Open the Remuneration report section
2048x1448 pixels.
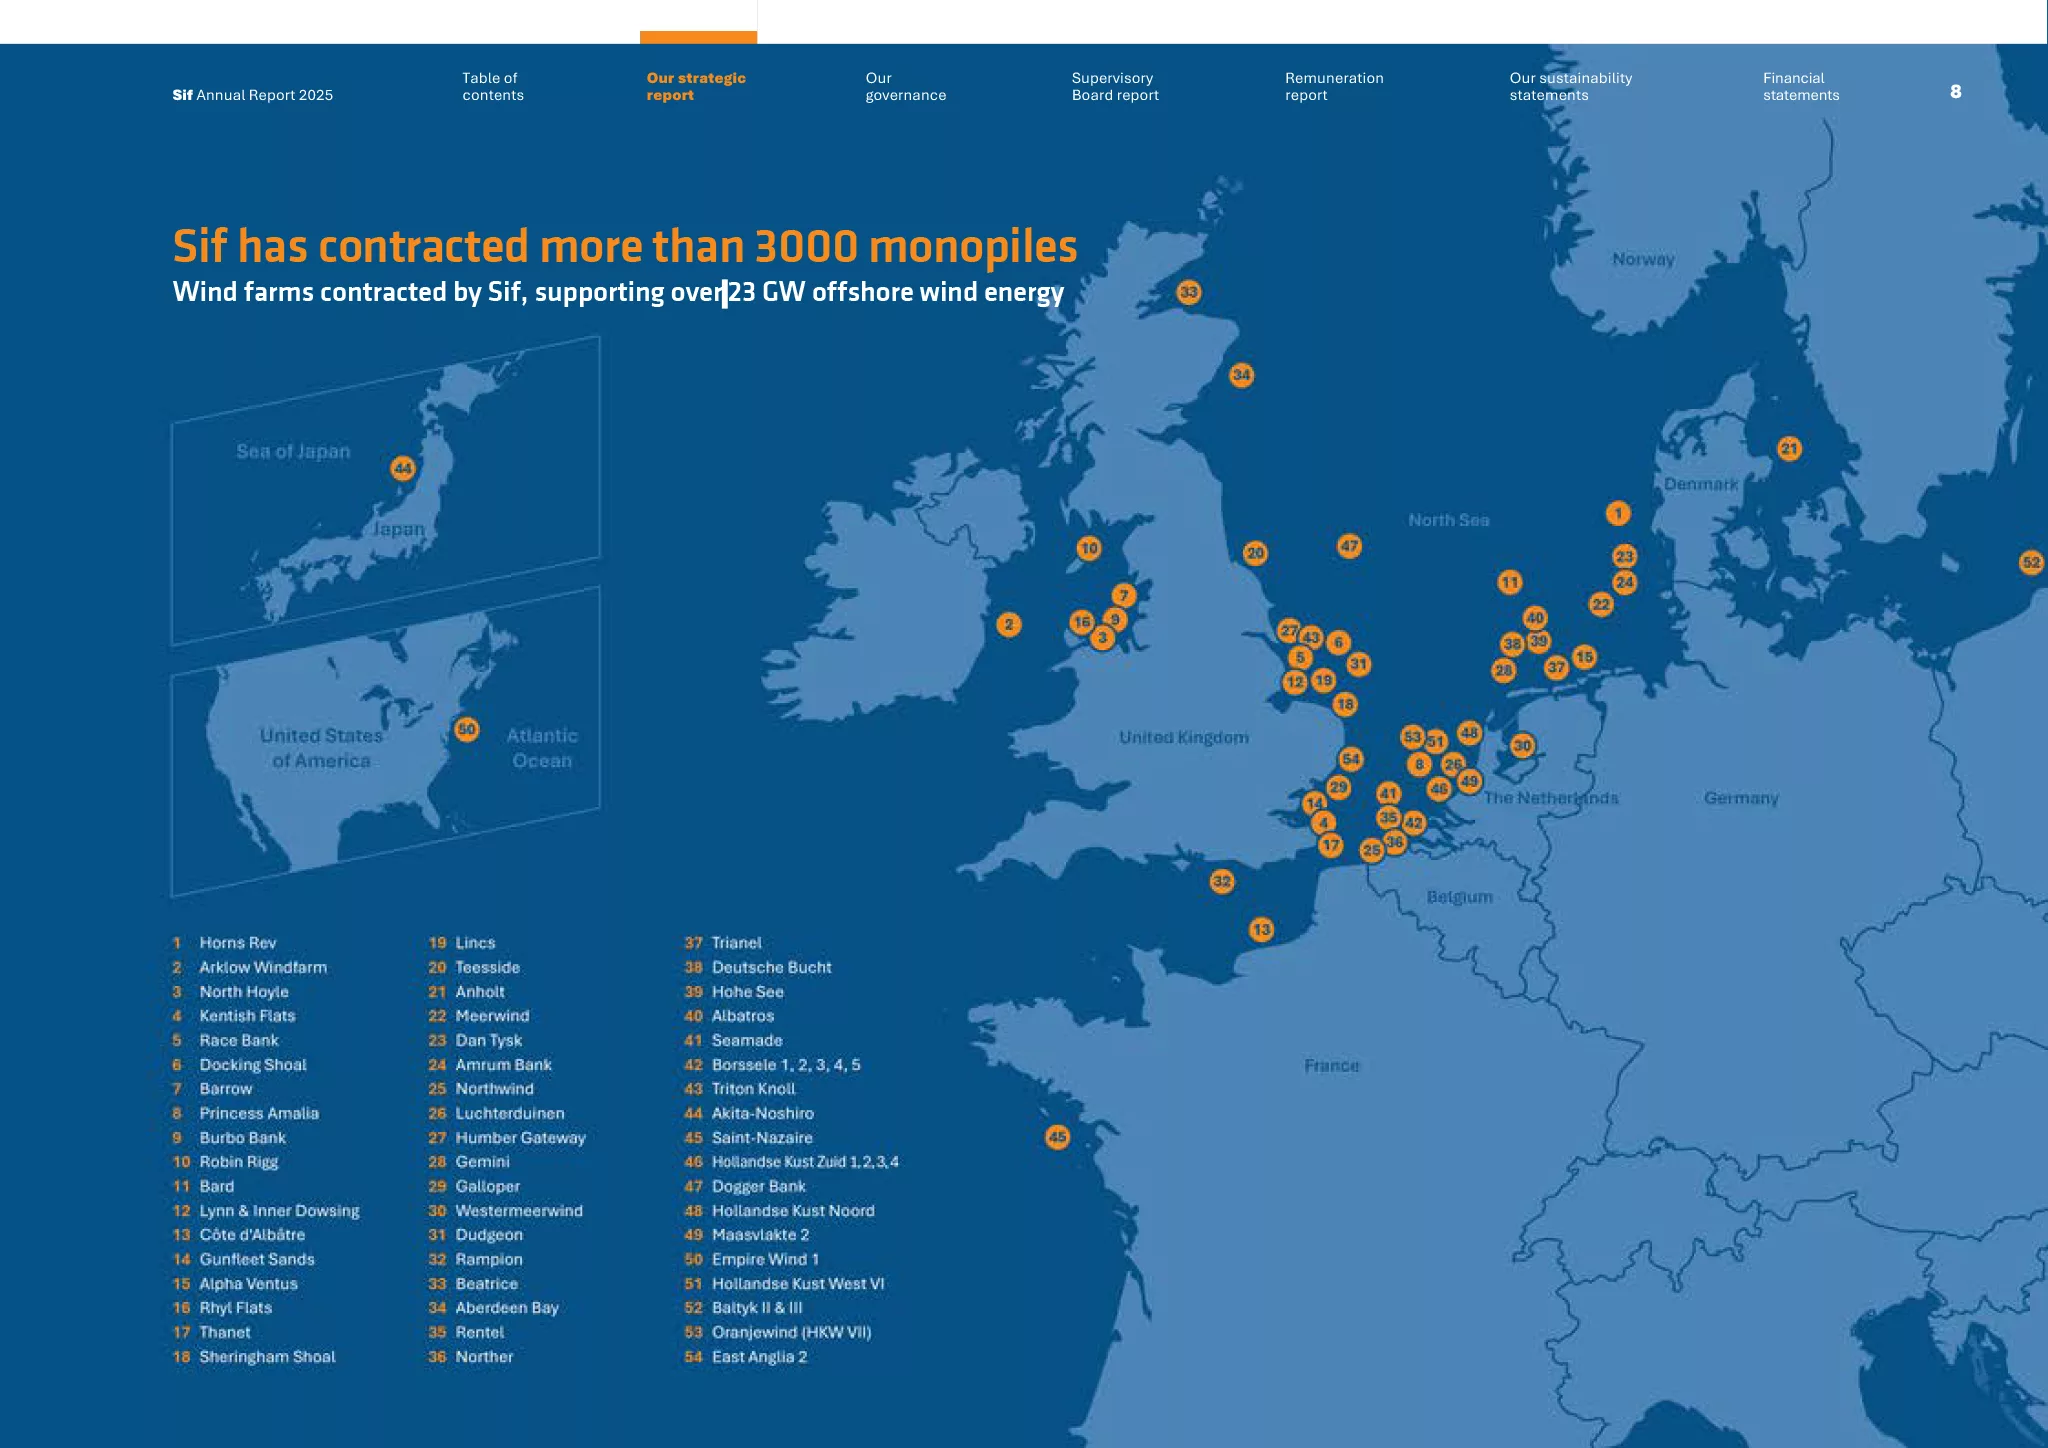(1334, 86)
